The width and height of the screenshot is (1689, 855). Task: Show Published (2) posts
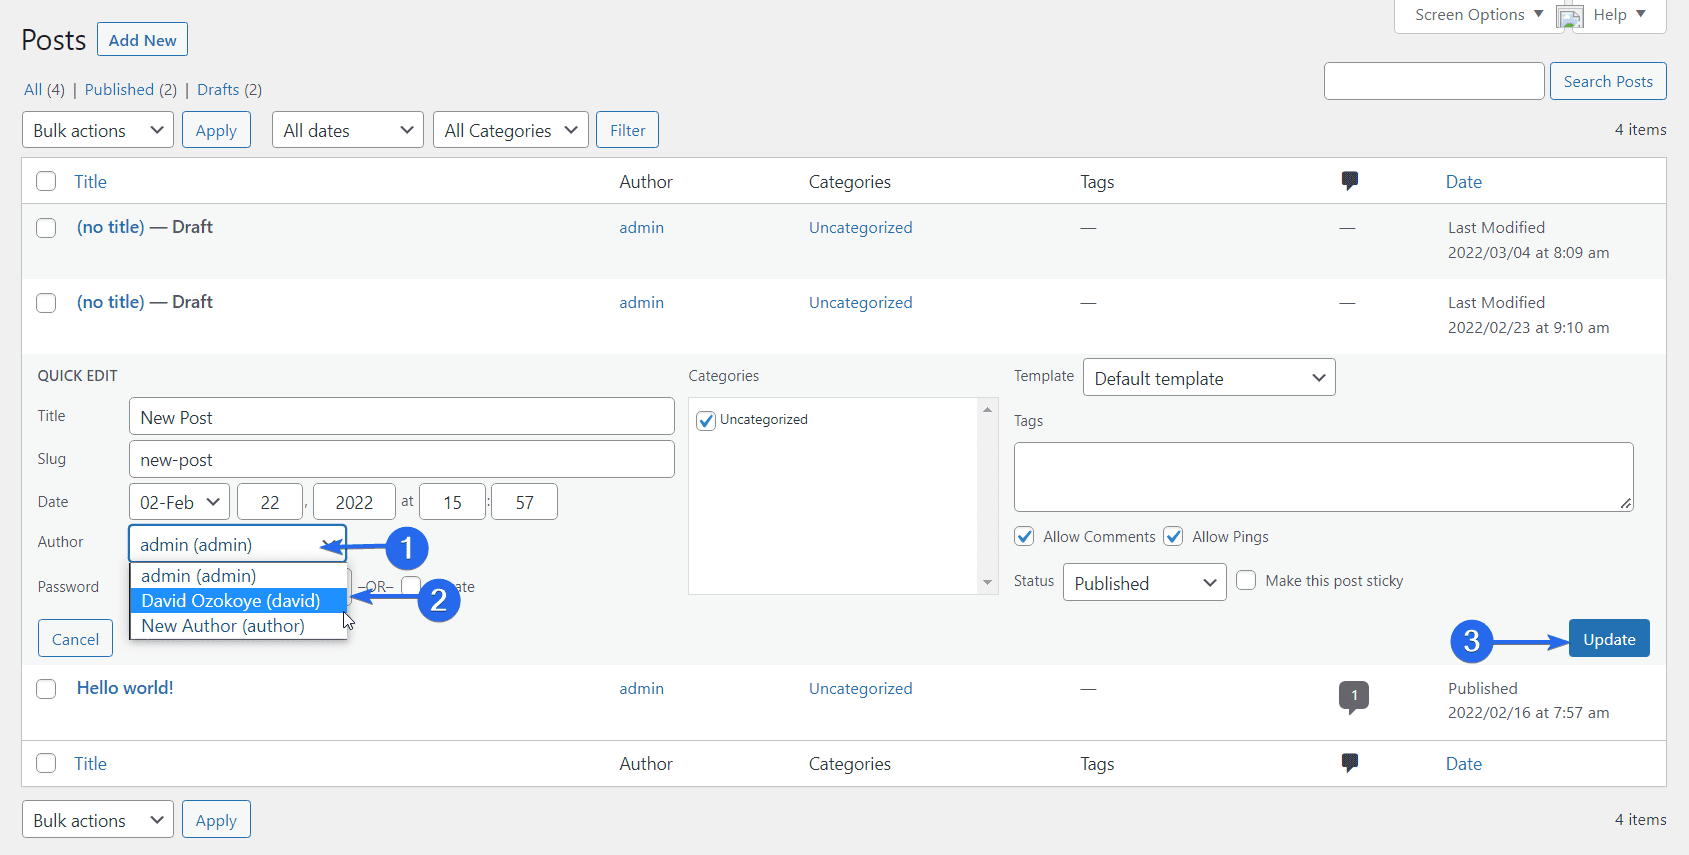click(x=131, y=89)
